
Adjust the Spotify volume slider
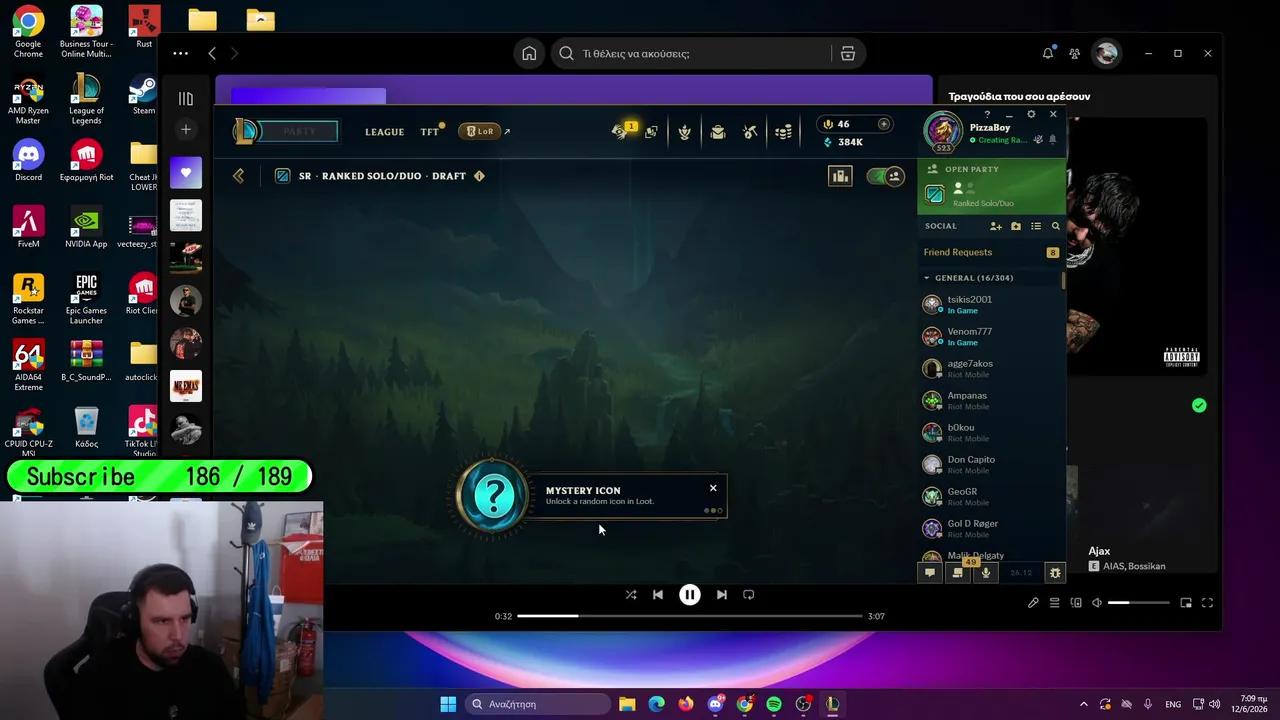pyautogui.click(x=1138, y=603)
